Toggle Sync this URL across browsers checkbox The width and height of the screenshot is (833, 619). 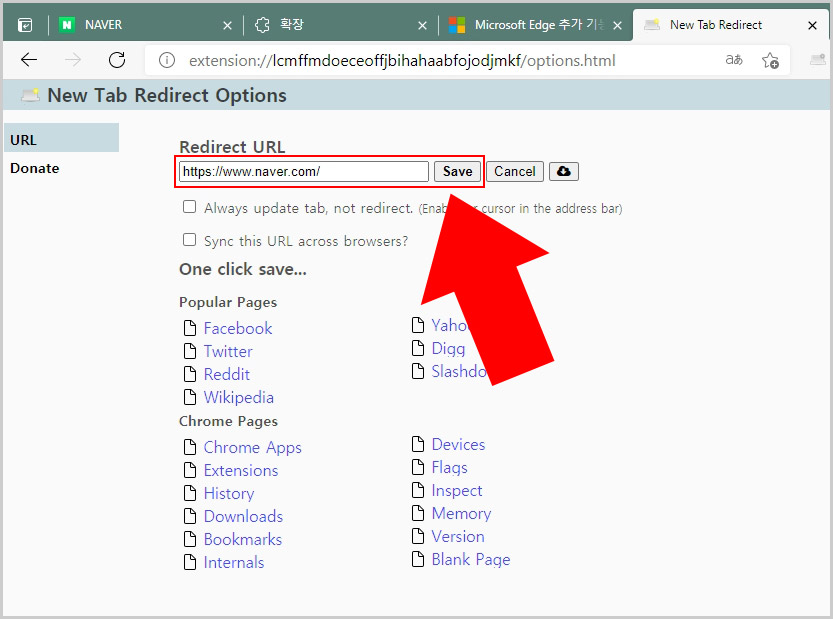[x=189, y=240]
